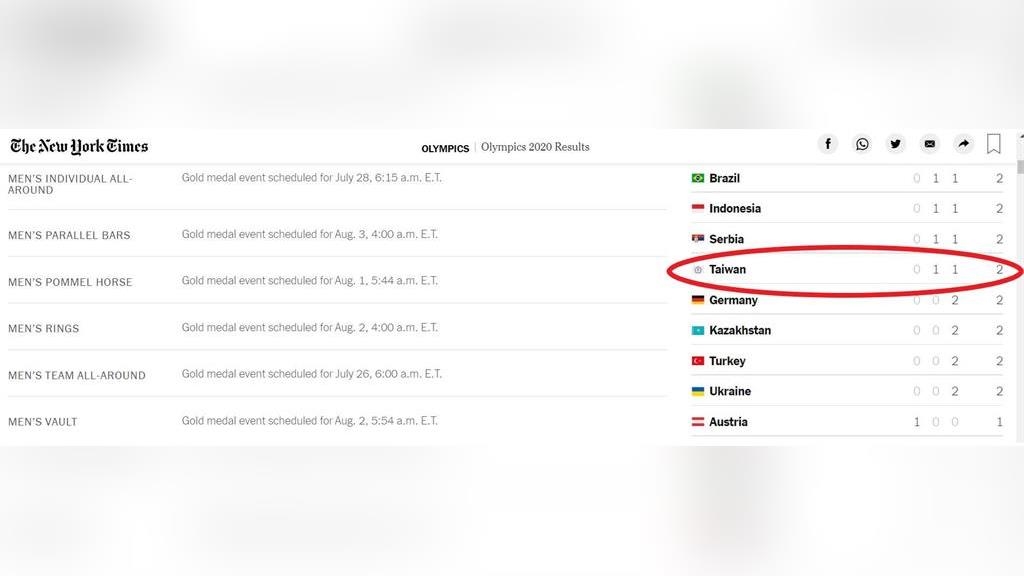Share article on Facebook
The height and width of the screenshot is (576, 1024).
click(x=828, y=144)
